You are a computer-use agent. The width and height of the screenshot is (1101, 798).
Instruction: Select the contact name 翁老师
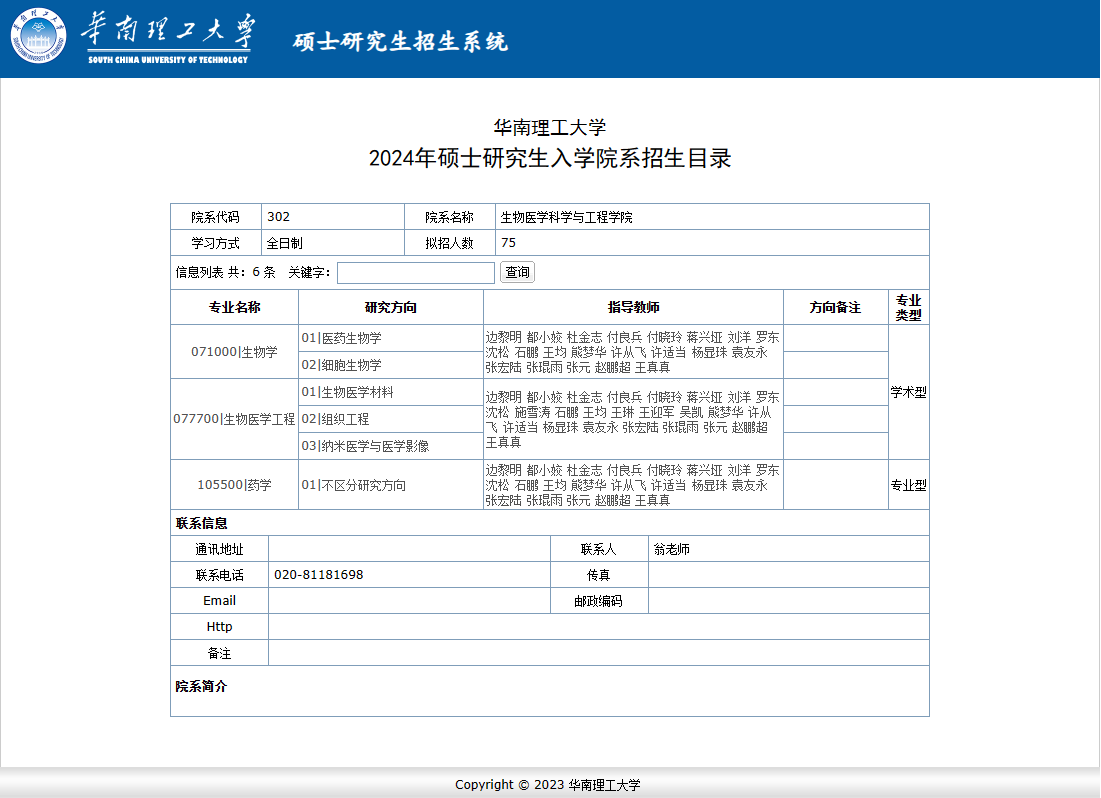click(x=672, y=549)
